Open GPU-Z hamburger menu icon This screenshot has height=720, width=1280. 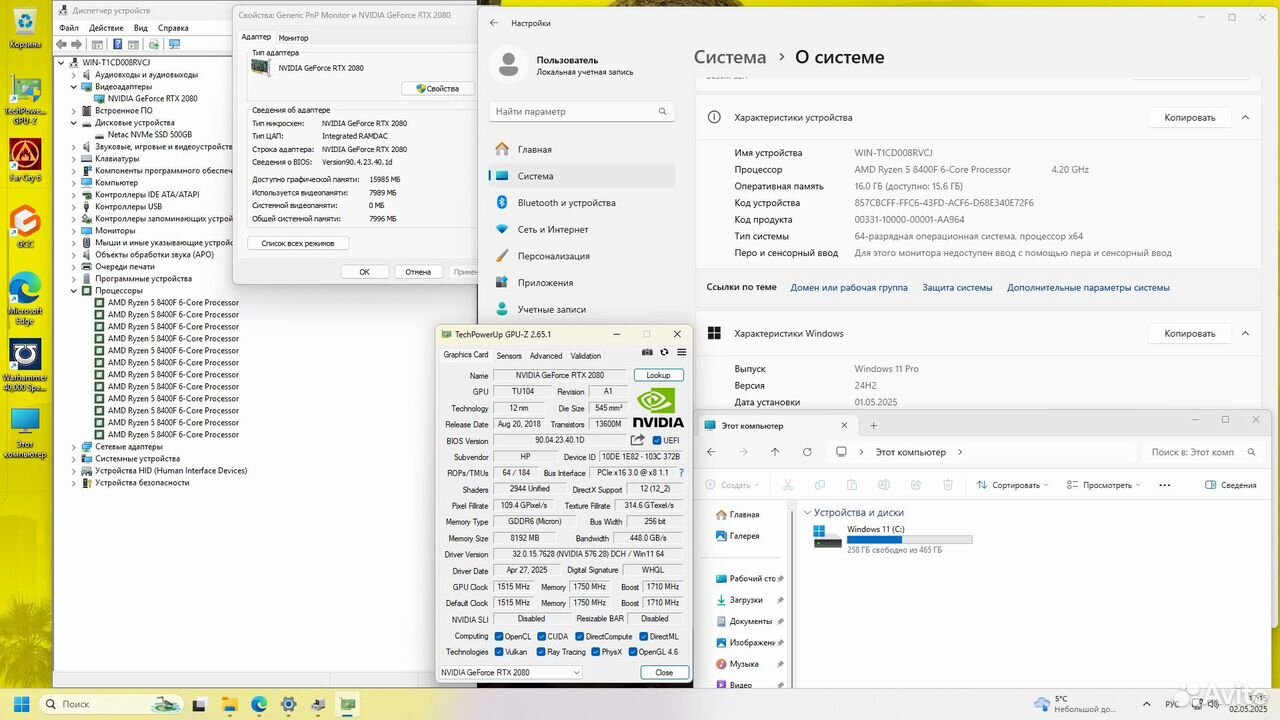681,352
